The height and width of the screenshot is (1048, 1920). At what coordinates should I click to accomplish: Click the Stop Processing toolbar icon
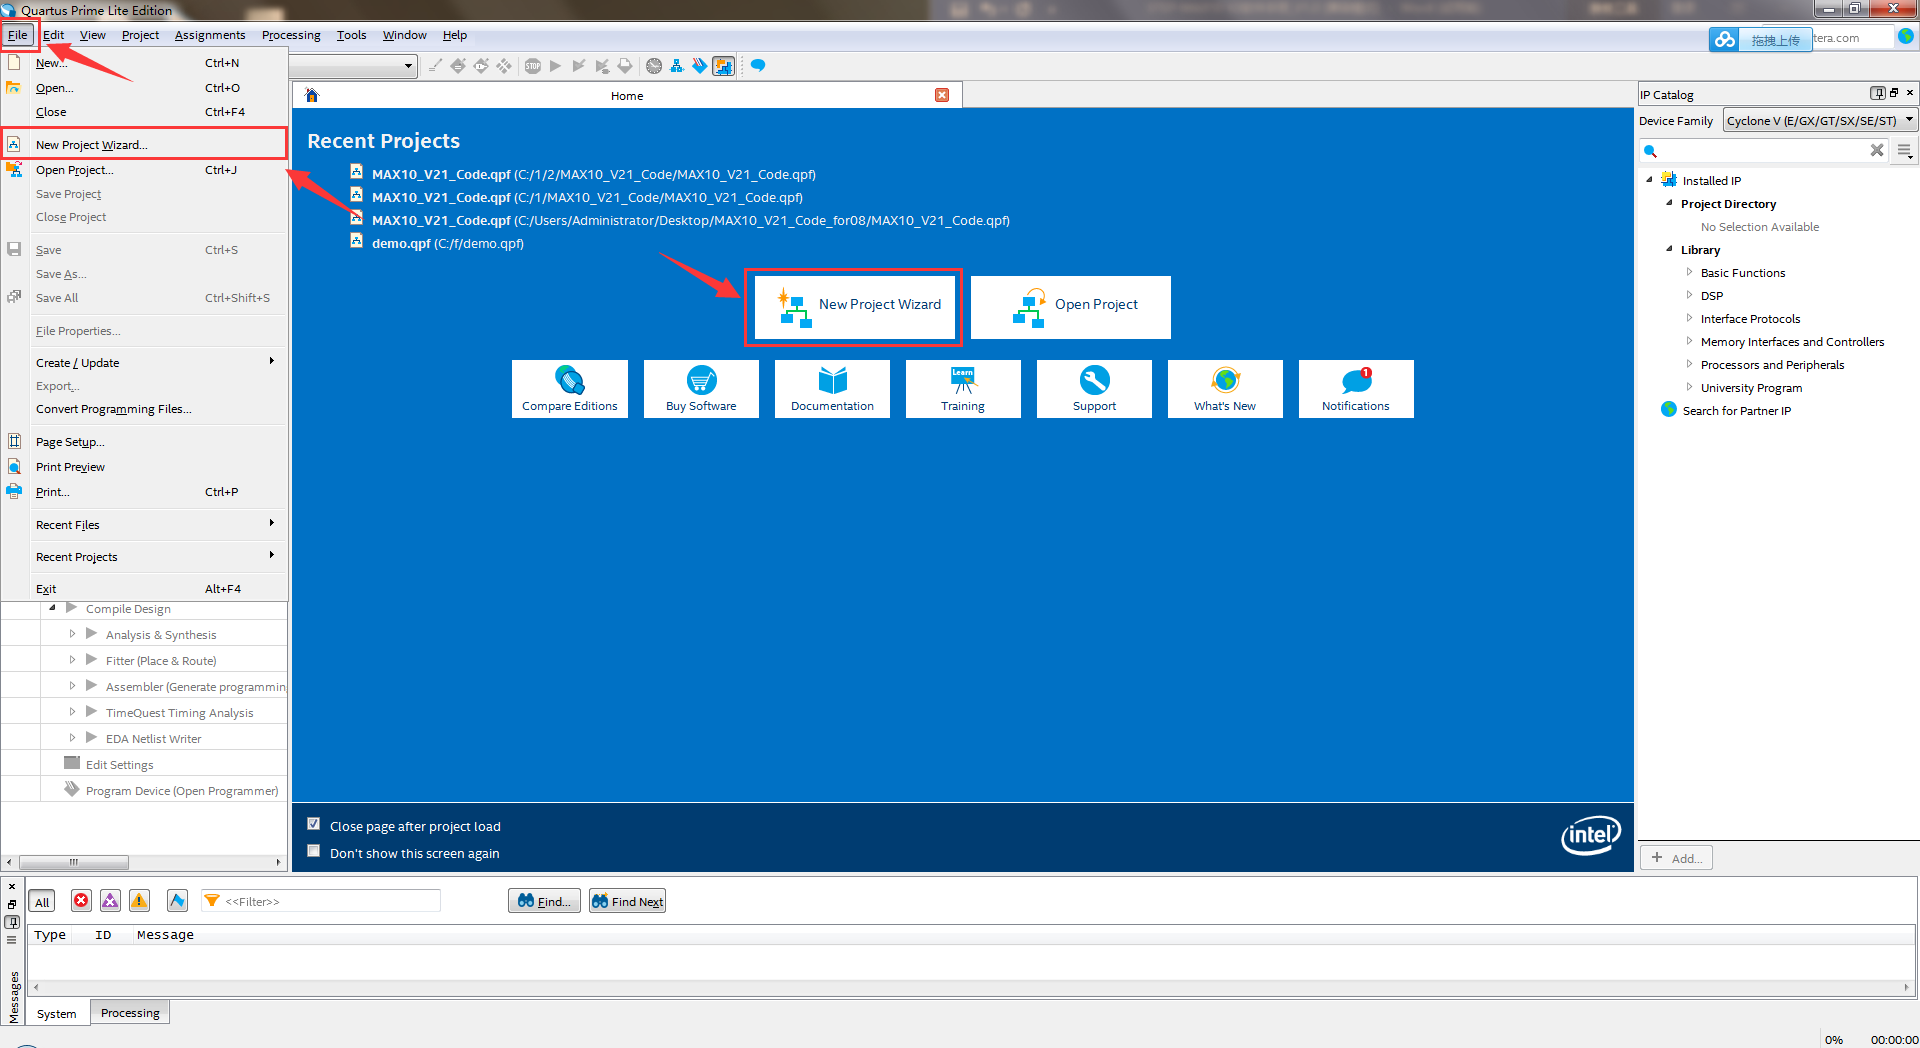[x=533, y=66]
